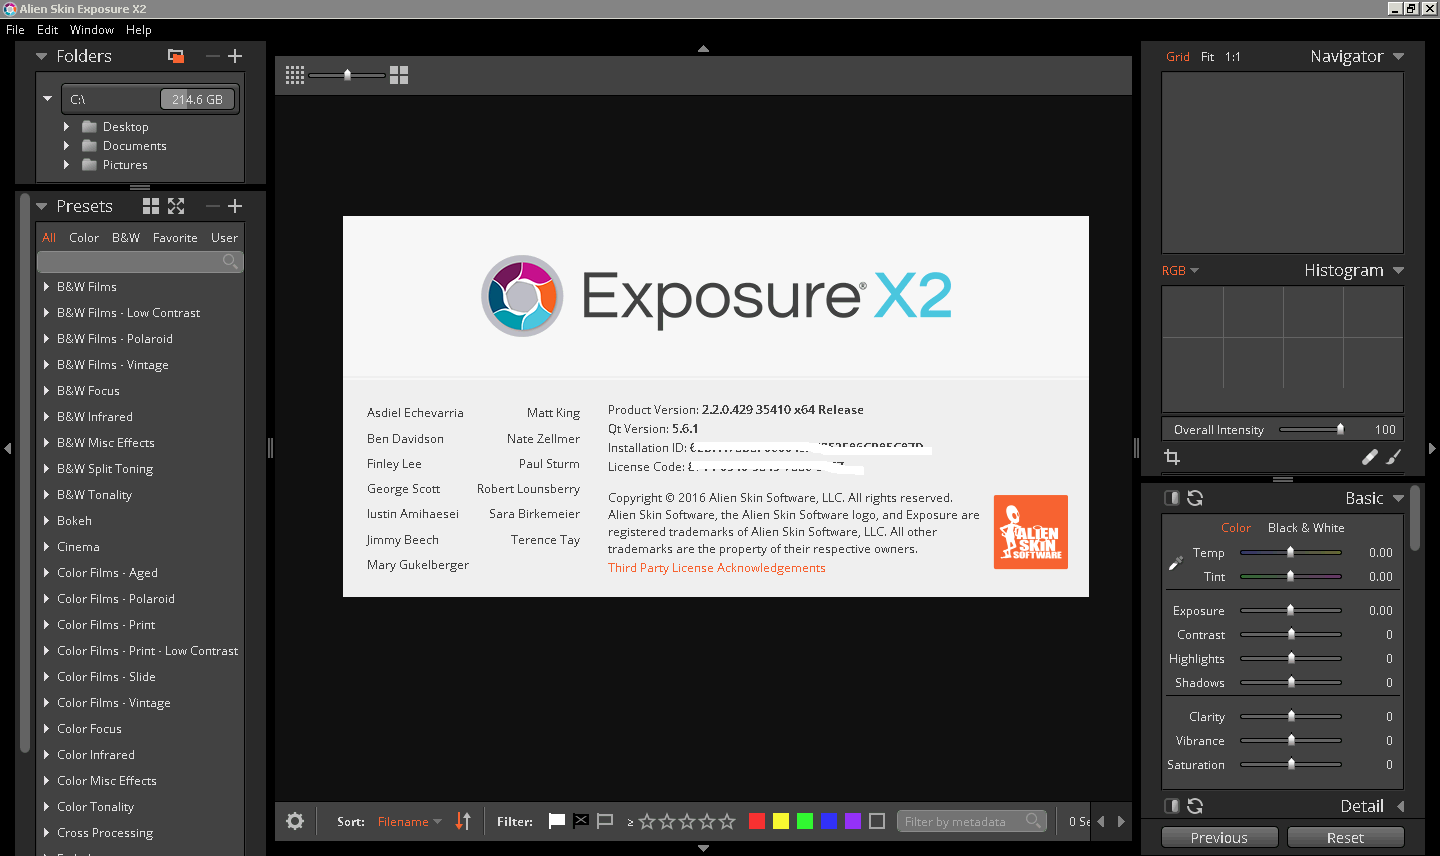Switch presets filter to B&W tab
Image resolution: width=1440 pixels, height=856 pixels.
click(126, 238)
